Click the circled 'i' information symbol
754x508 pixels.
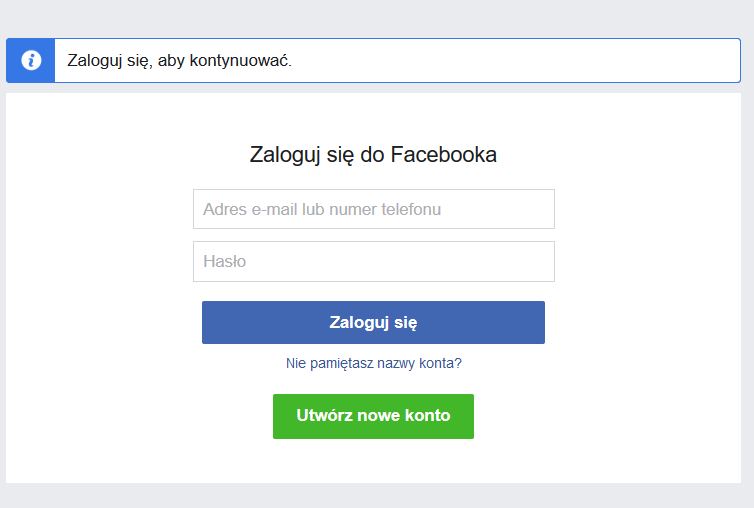(x=31, y=61)
